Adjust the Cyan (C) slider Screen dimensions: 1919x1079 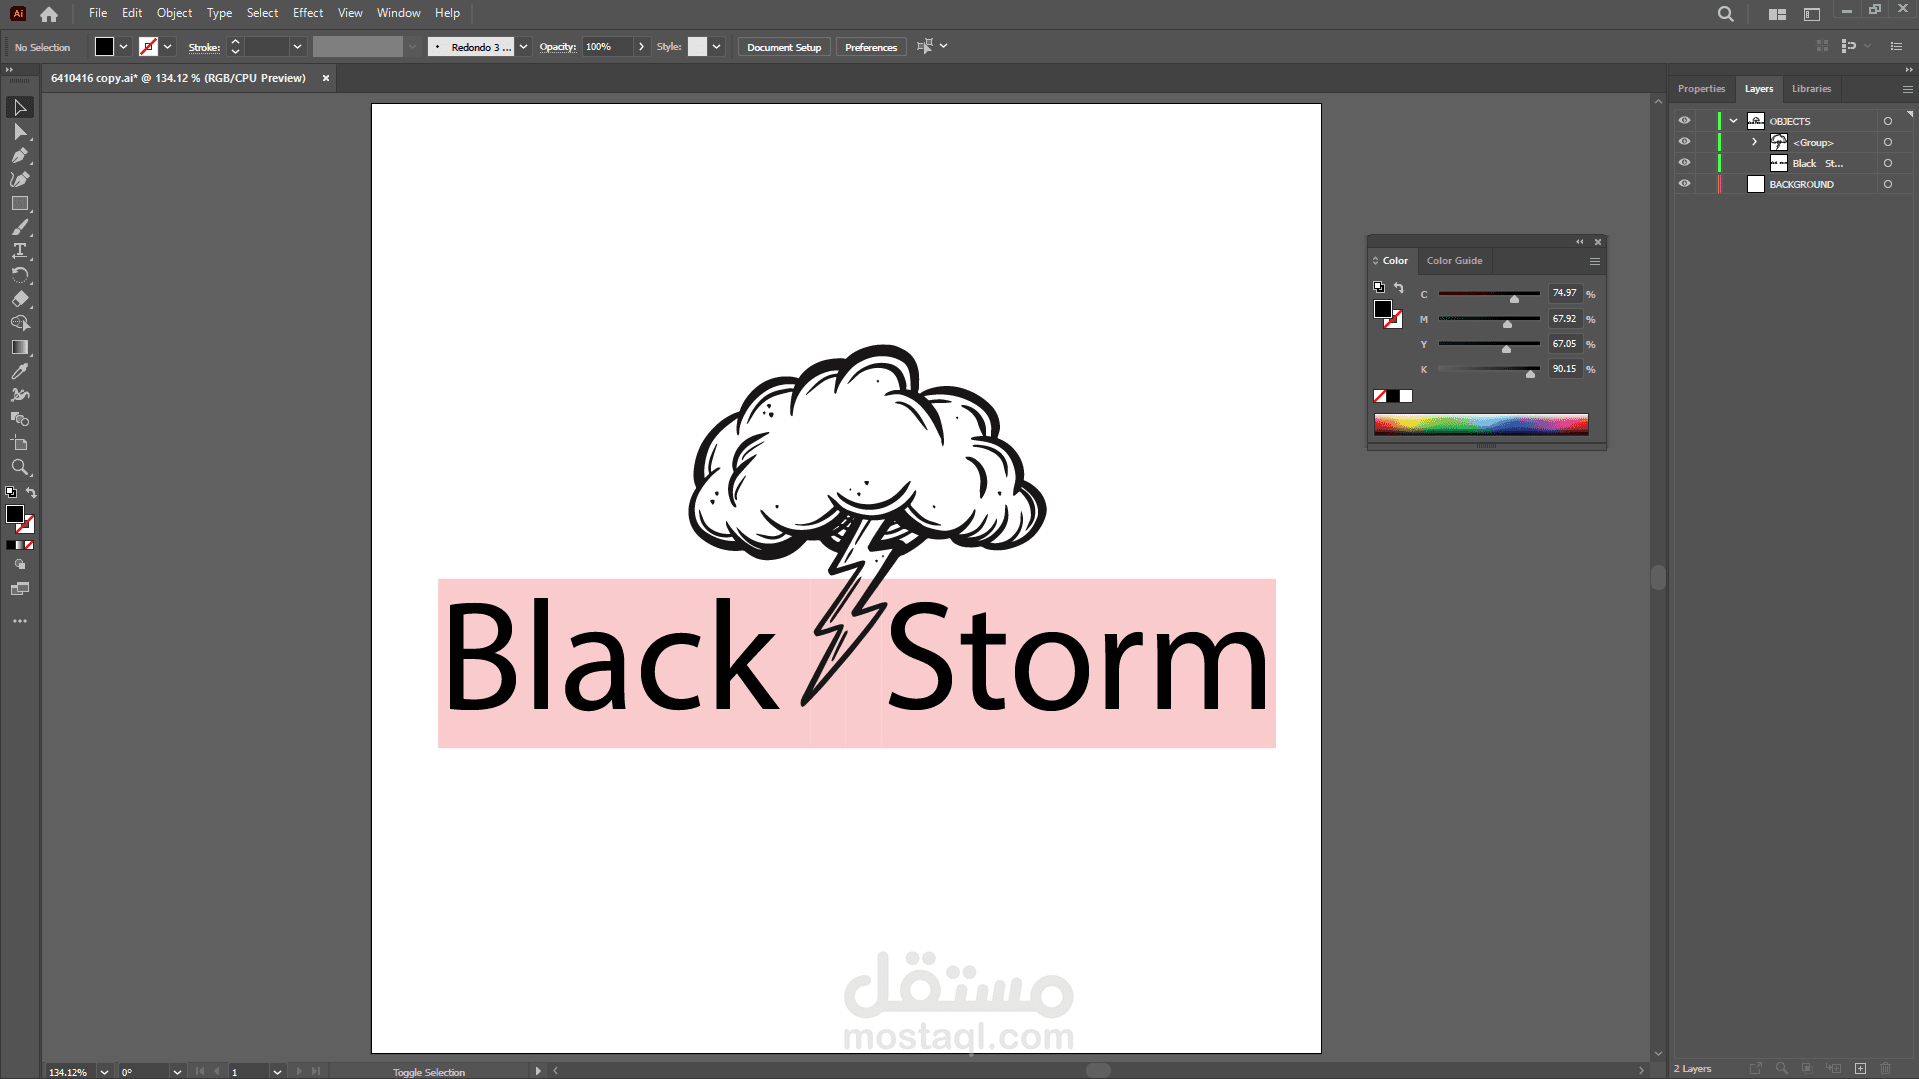tap(1489, 294)
